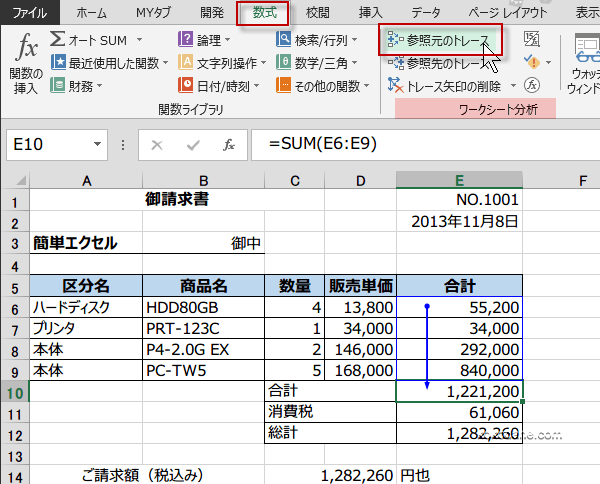The height and width of the screenshot is (484, 600).
Task: Click the 消費税 label cell
Action: (331, 412)
